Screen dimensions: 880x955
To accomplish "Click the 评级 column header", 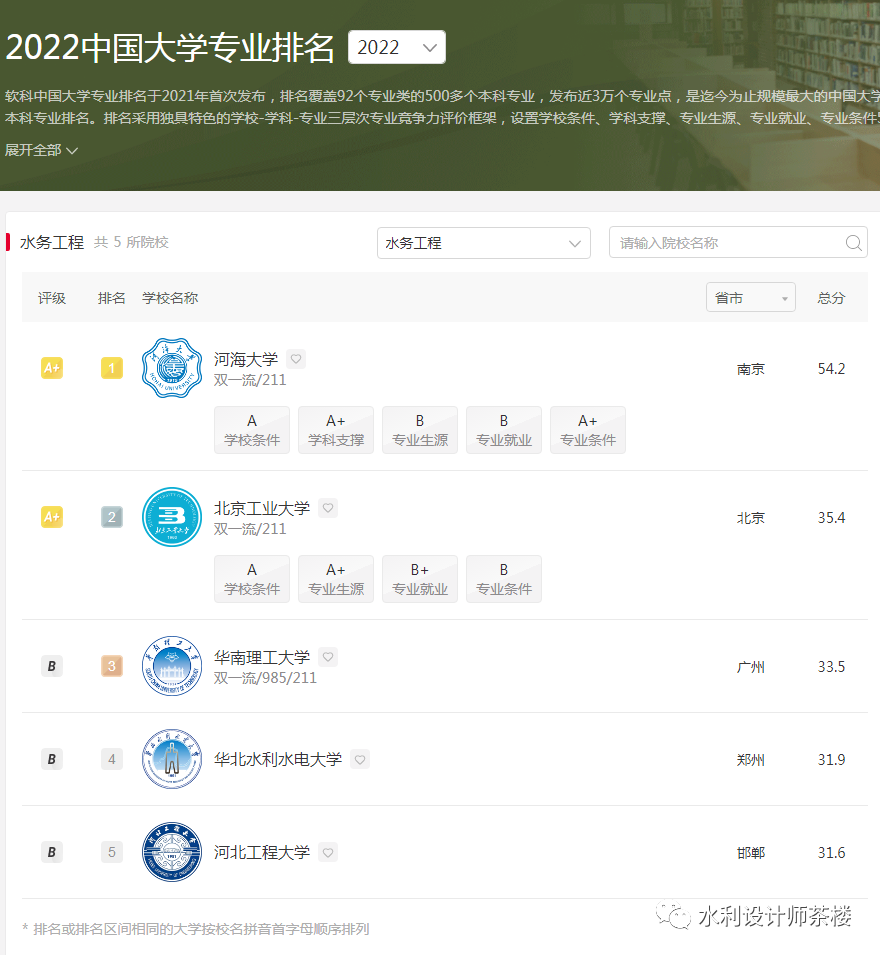I will pos(52,298).
